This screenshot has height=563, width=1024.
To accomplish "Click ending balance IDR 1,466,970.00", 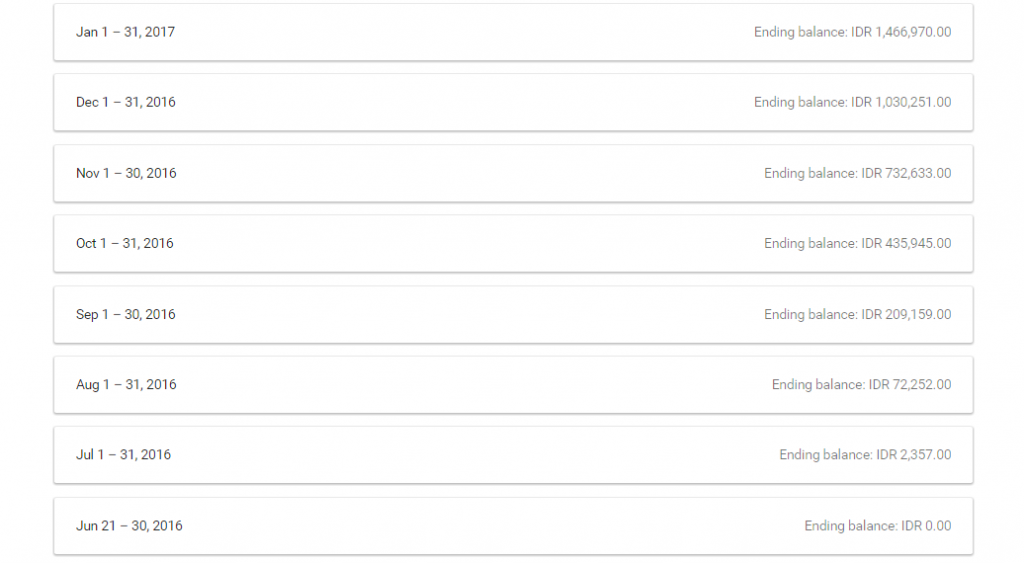I will (x=852, y=32).
